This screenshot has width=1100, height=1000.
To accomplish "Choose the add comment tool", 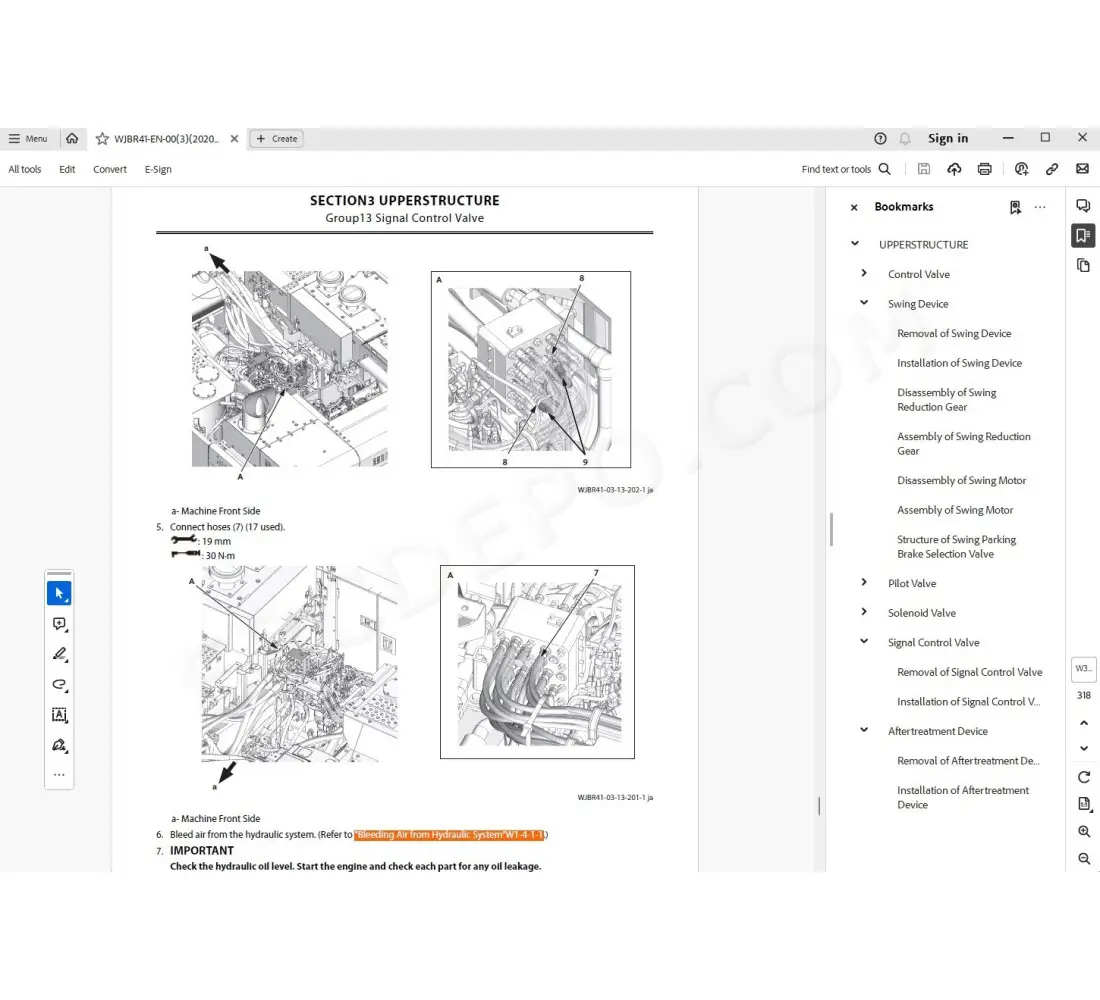I will click(59, 624).
